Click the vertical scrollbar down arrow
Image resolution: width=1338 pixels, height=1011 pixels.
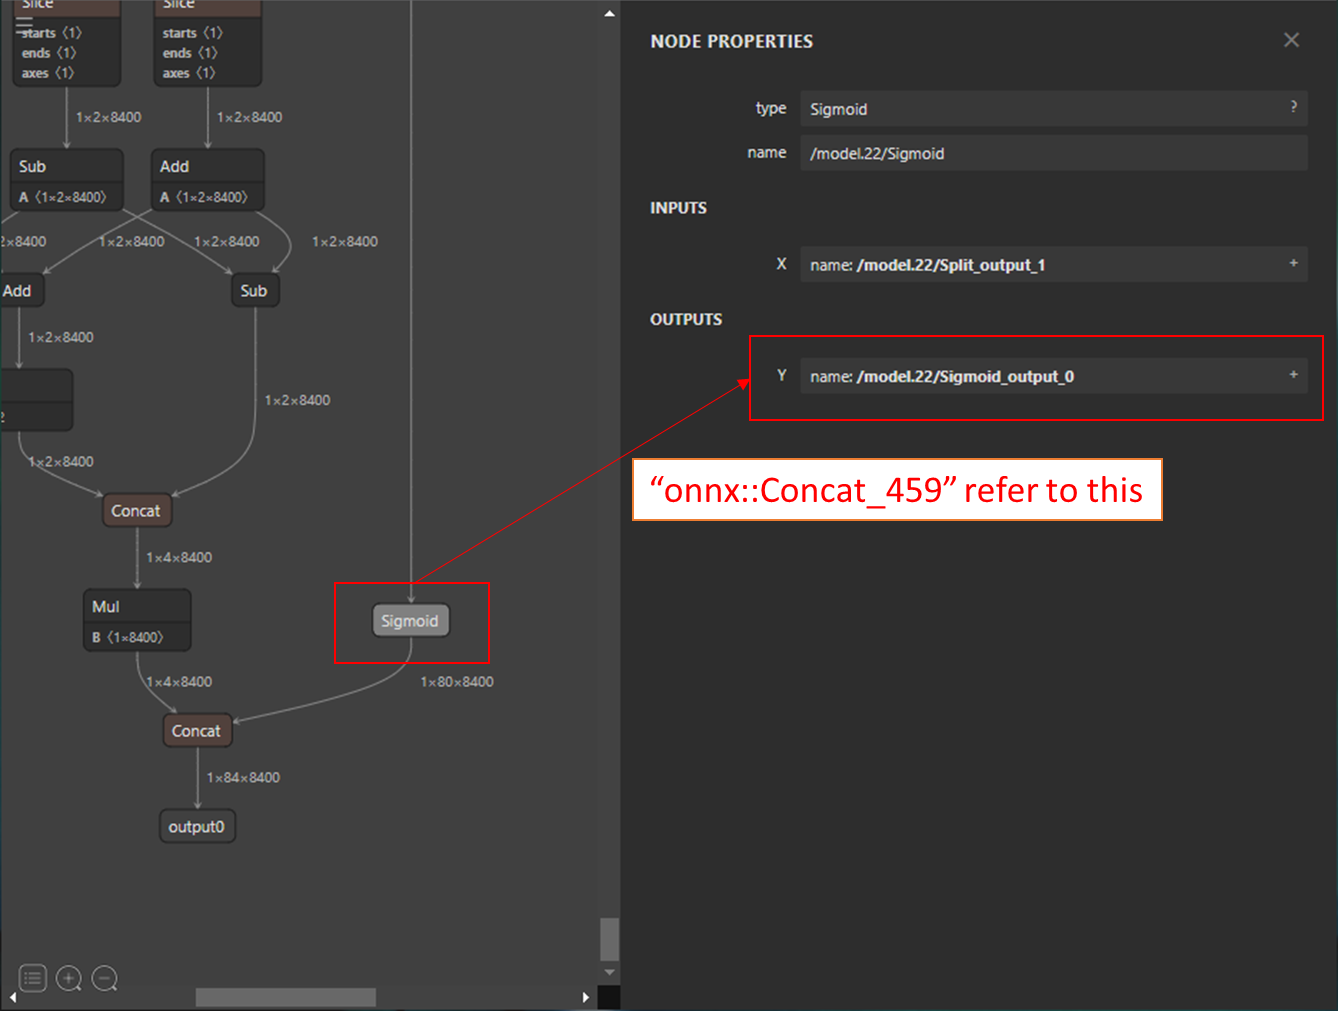[609, 972]
